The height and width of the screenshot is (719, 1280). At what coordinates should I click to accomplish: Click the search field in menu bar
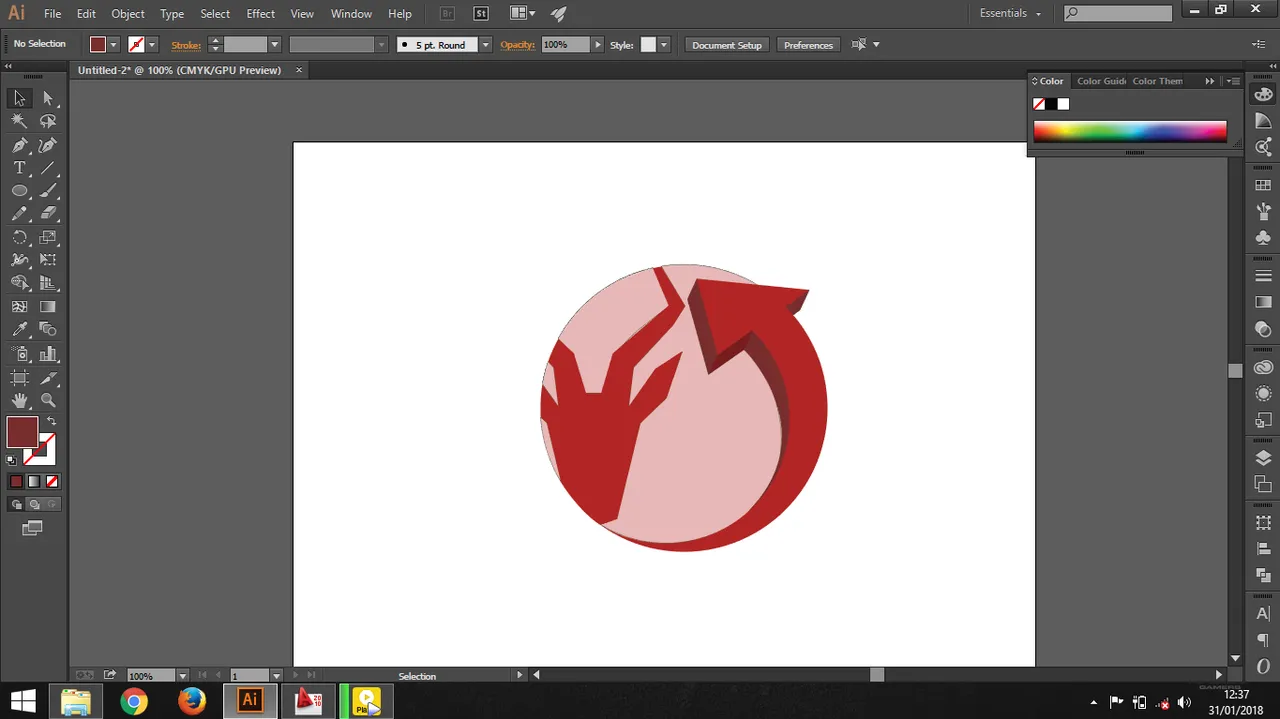click(1117, 13)
